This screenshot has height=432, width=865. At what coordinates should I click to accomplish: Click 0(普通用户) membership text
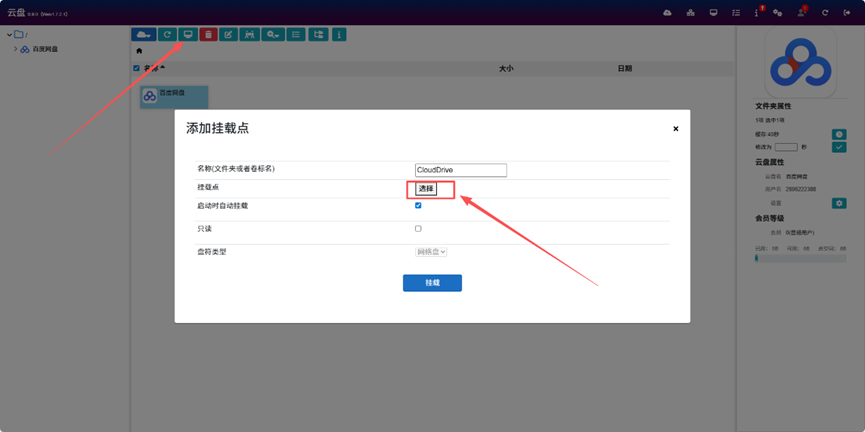point(800,233)
